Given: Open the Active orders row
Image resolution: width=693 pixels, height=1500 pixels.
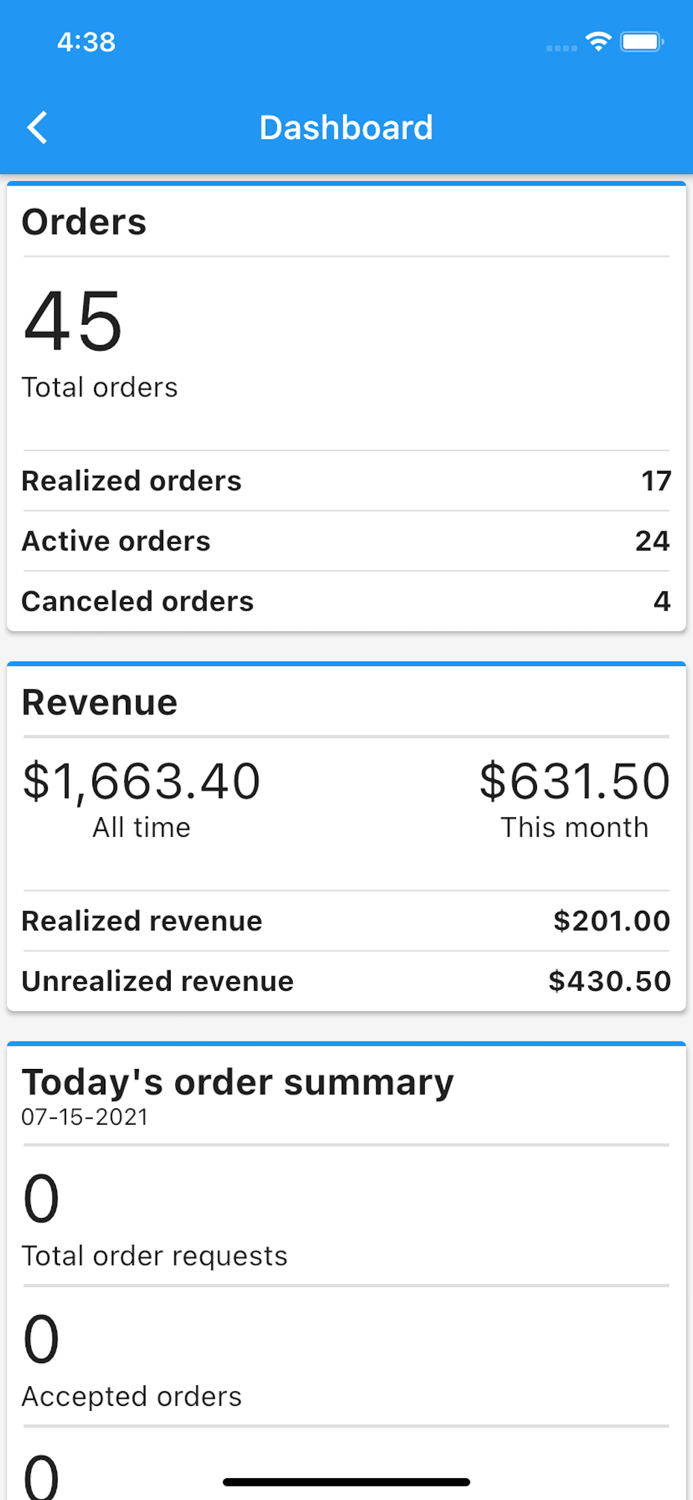Looking at the screenshot, I should 346,541.
